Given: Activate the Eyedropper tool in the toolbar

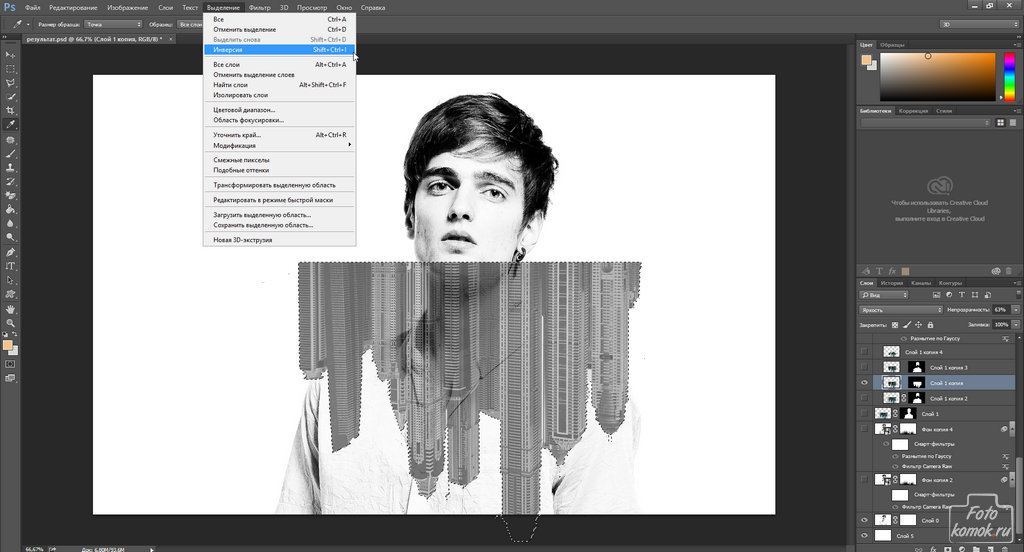Looking at the screenshot, I should coord(11,125).
